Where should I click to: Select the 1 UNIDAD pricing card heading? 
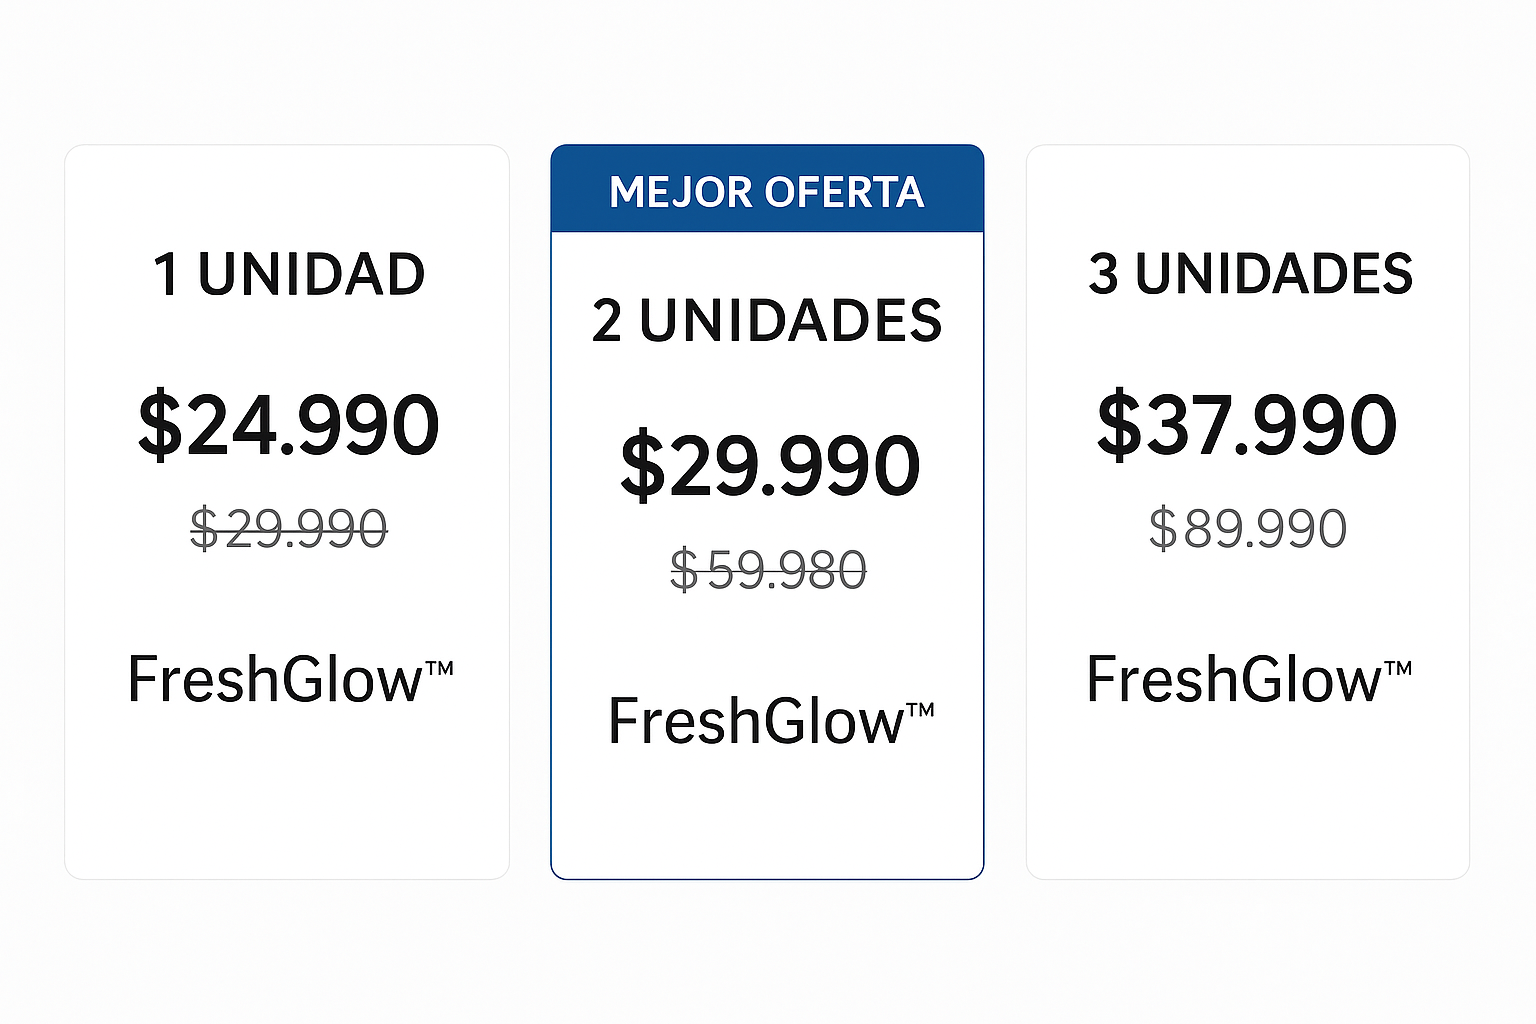(289, 274)
